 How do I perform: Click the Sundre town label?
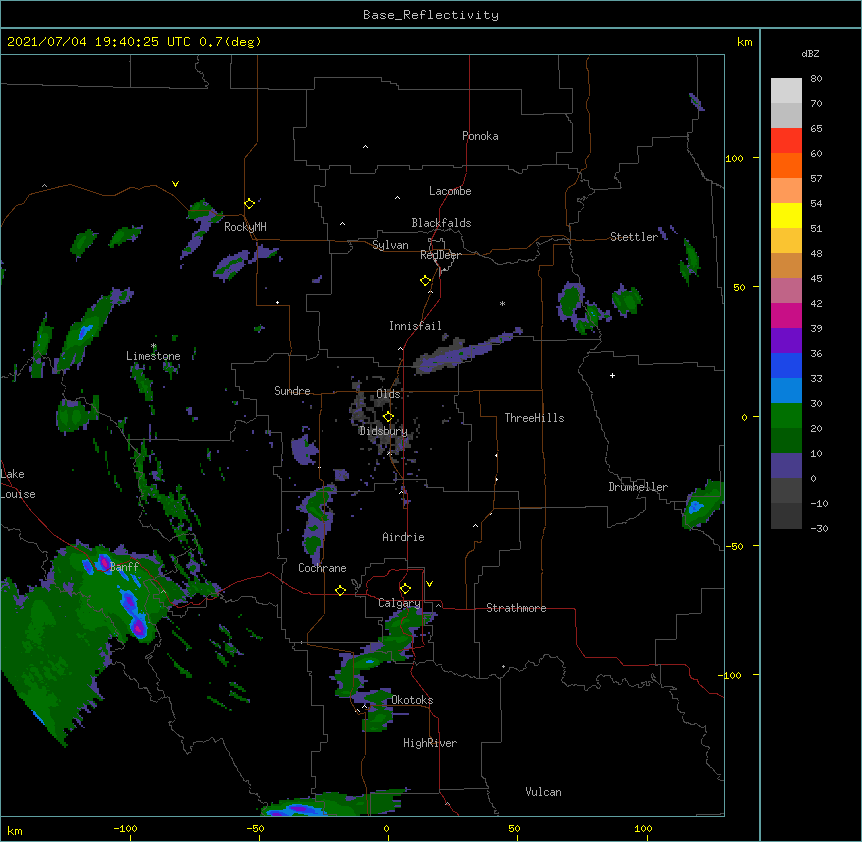pyautogui.click(x=292, y=391)
